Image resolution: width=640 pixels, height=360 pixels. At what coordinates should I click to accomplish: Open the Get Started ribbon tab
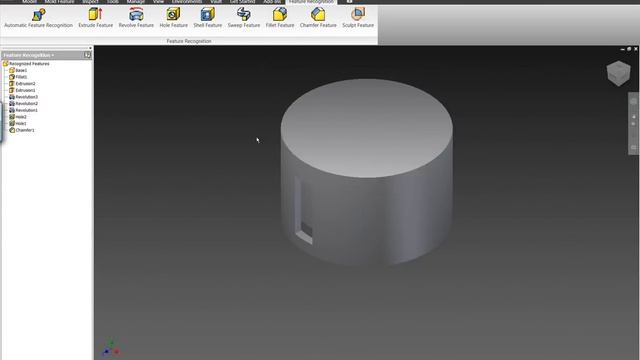[x=242, y=2]
